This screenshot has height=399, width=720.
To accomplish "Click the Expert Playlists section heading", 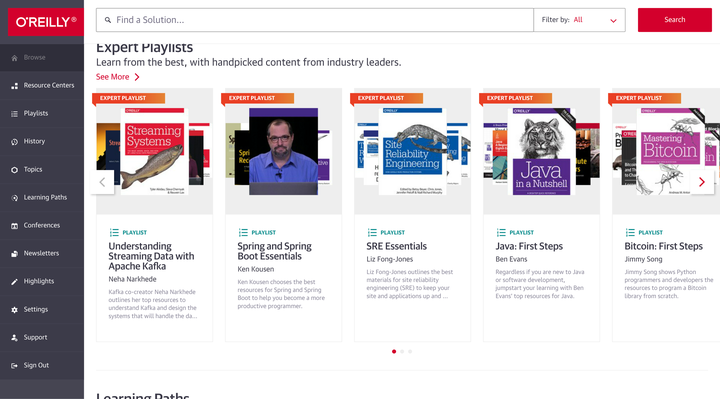I will coord(145,48).
